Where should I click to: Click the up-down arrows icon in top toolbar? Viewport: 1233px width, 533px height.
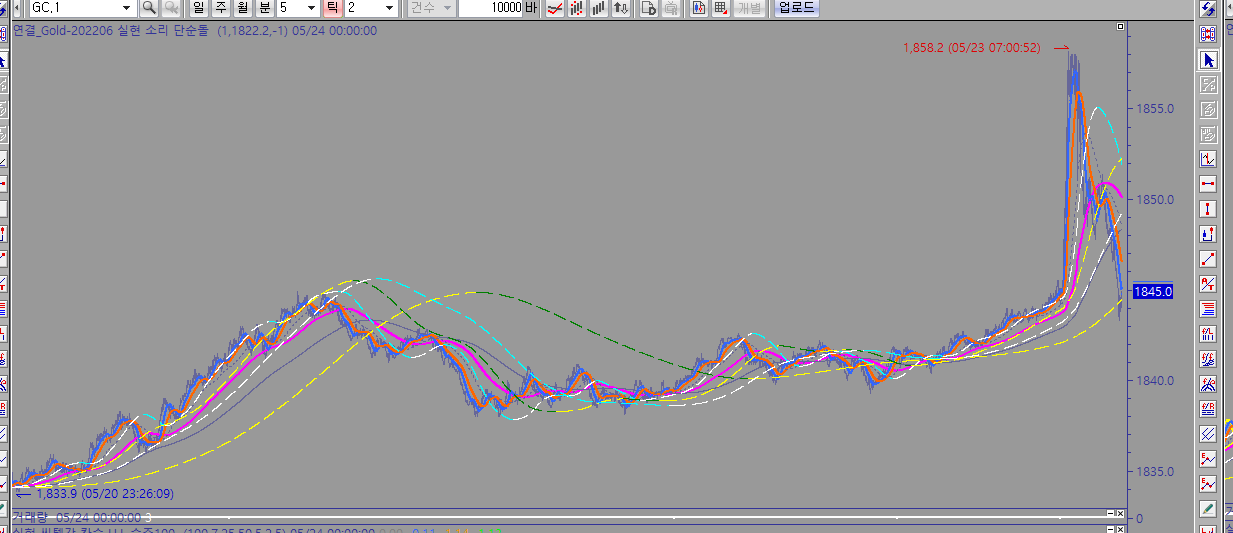tap(621, 8)
